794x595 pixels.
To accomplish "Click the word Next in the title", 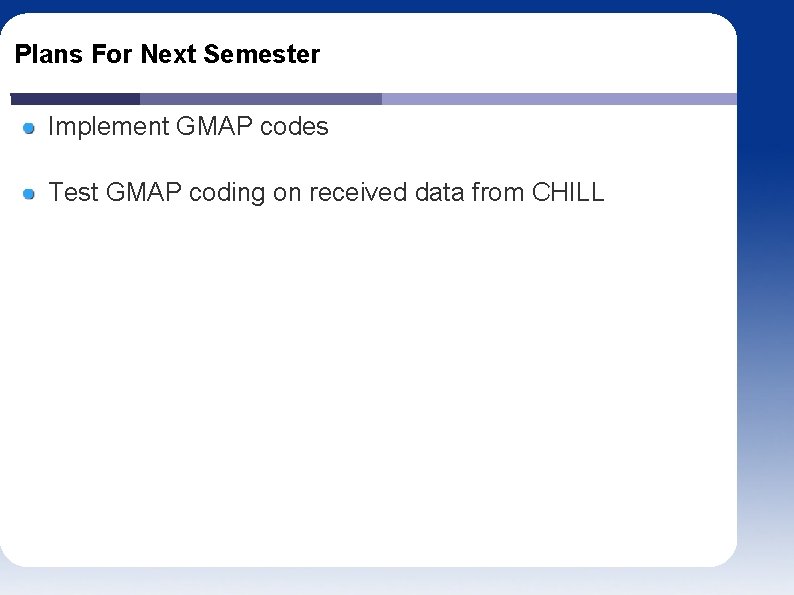I will click(x=168, y=54).
